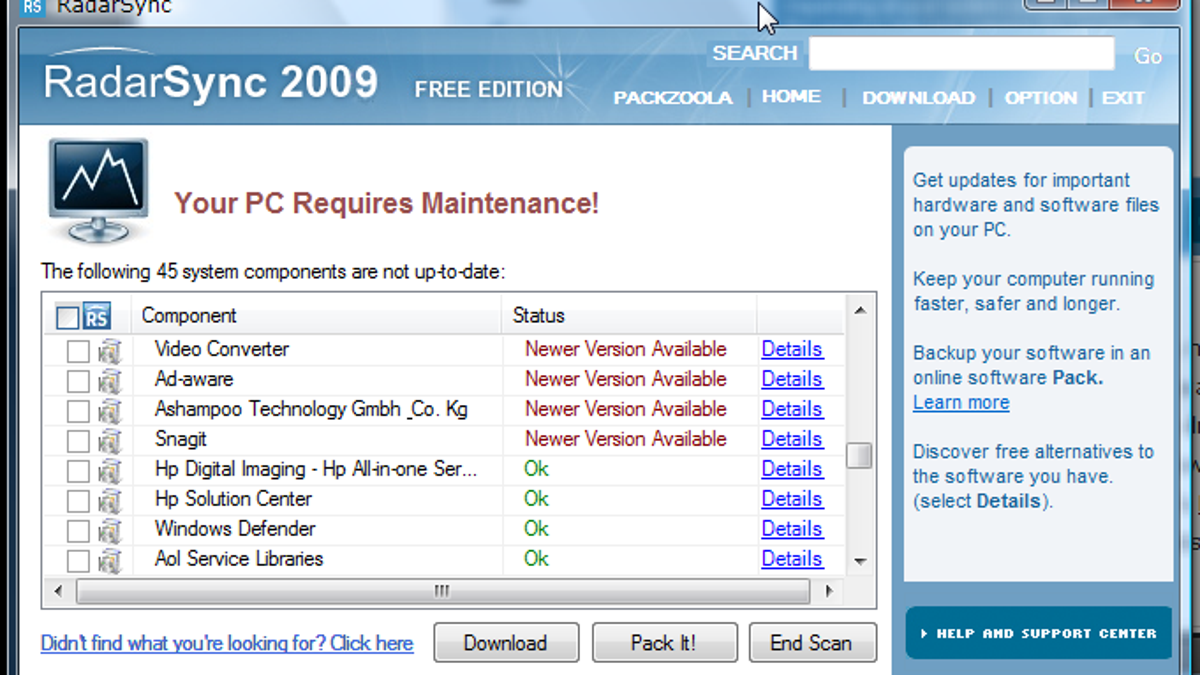The image size is (1200, 675).
Task: Click the monitor graph maintenance icon
Action: coord(98,190)
